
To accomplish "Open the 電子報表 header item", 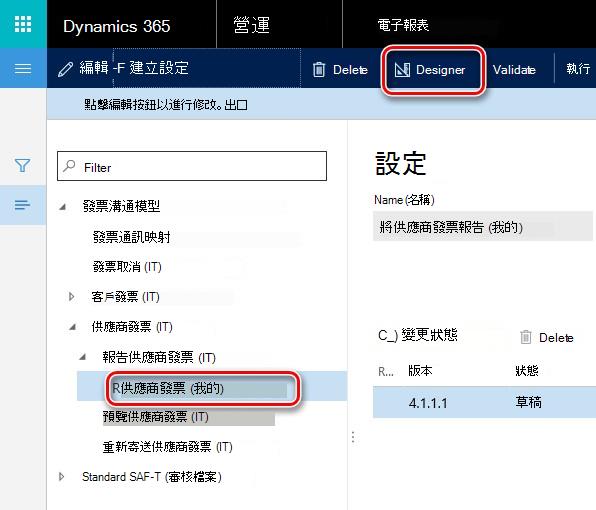I will (x=403, y=25).
